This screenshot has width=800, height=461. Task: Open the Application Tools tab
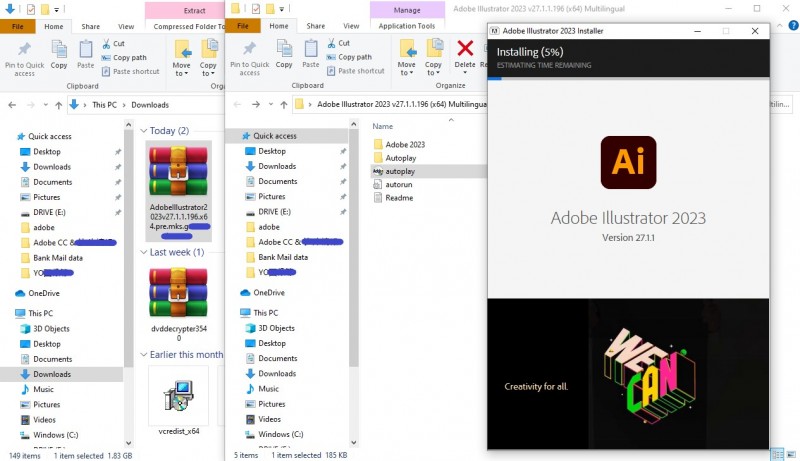tap(407, 26)
